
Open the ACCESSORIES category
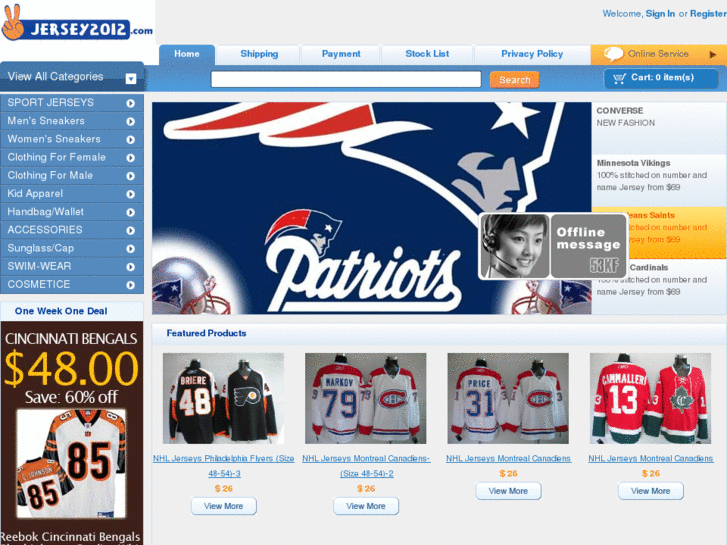pyautogui.click(x=72, y=230)
